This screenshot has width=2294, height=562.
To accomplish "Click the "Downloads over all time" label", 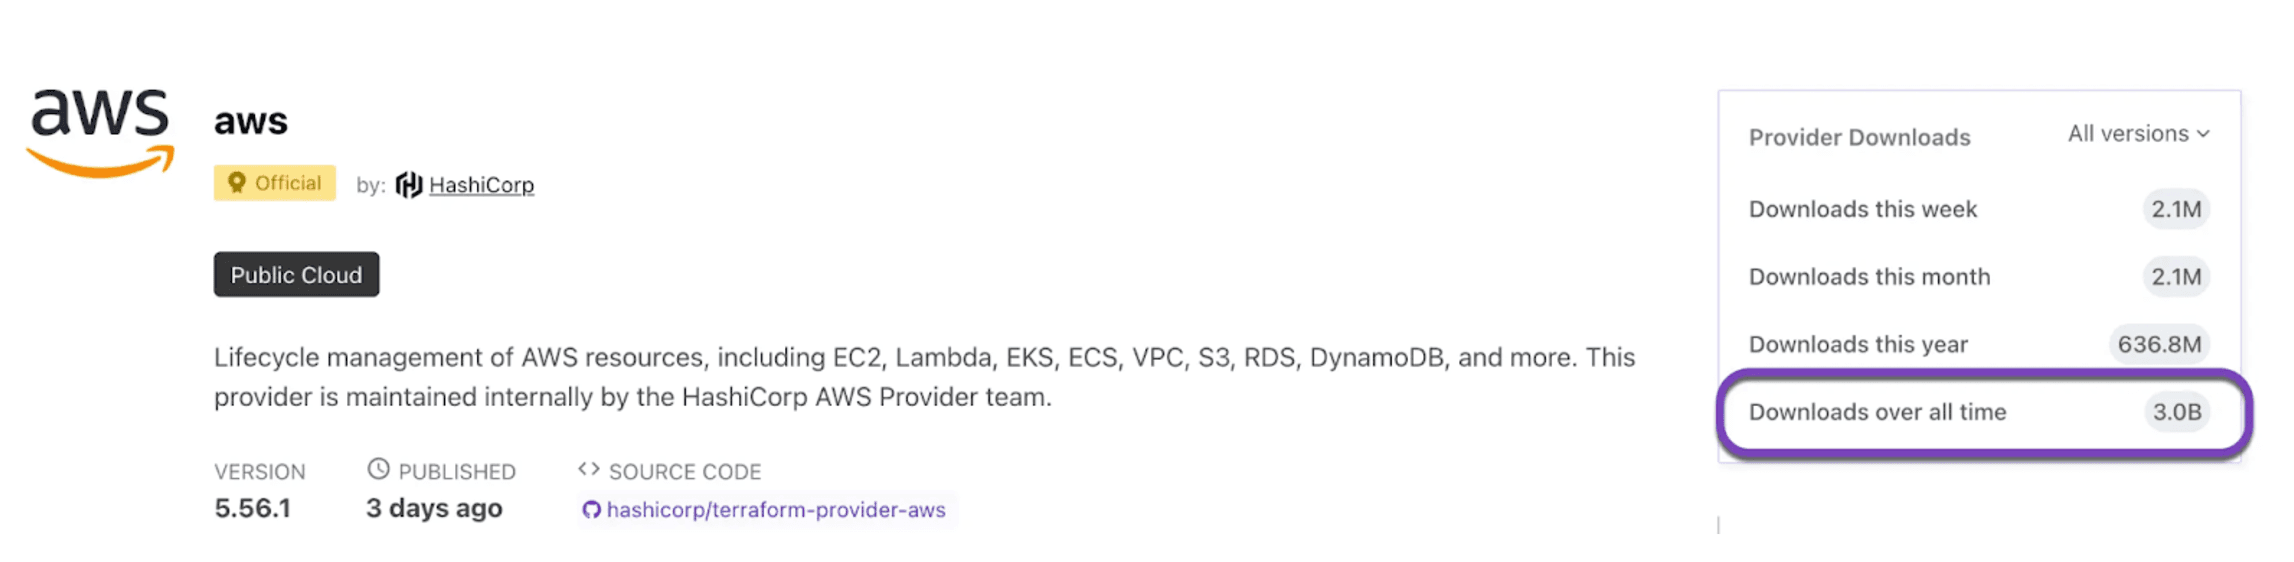I will pyautogui.click(x=1877, y=412).
